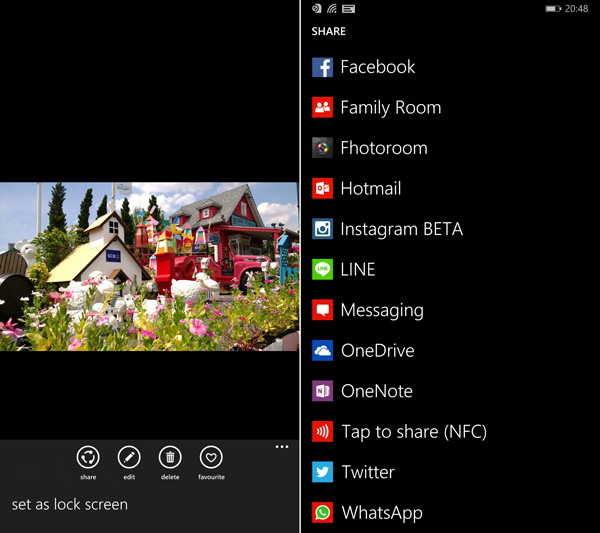The image size is (600, 533).
Task: Tap the favourite heart icon
Action: click(211, 457)
